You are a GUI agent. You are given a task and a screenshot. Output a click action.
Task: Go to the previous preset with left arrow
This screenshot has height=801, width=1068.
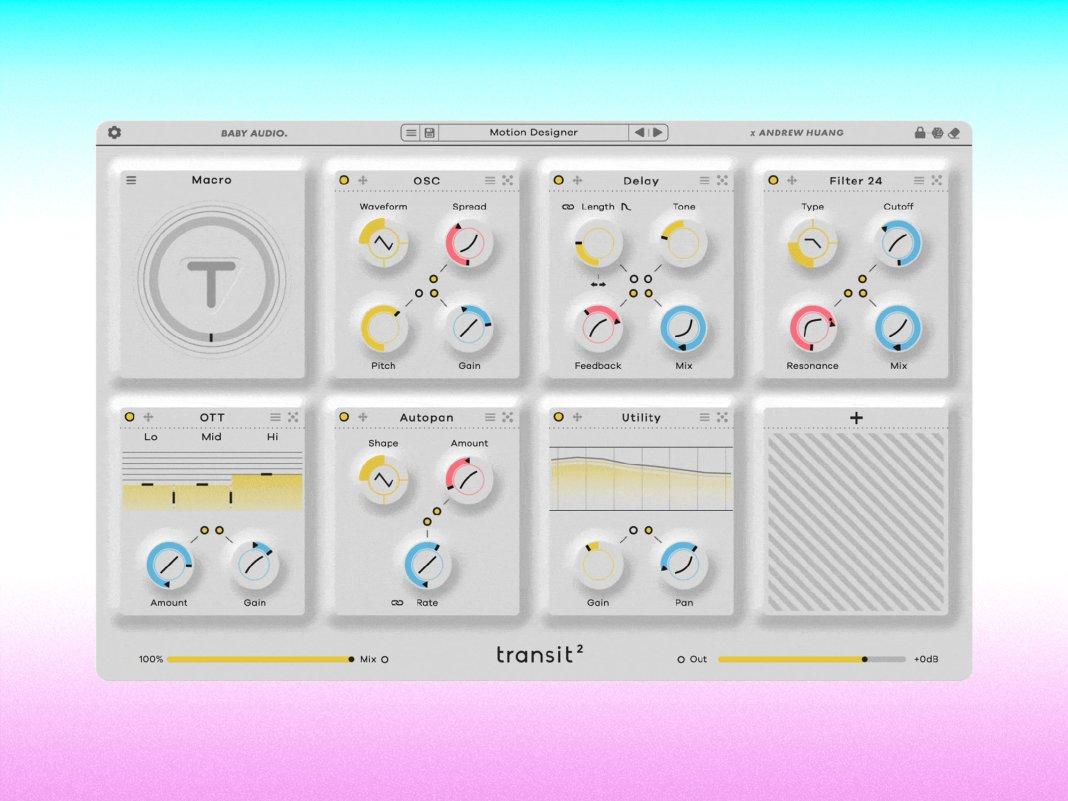[640, 132]
